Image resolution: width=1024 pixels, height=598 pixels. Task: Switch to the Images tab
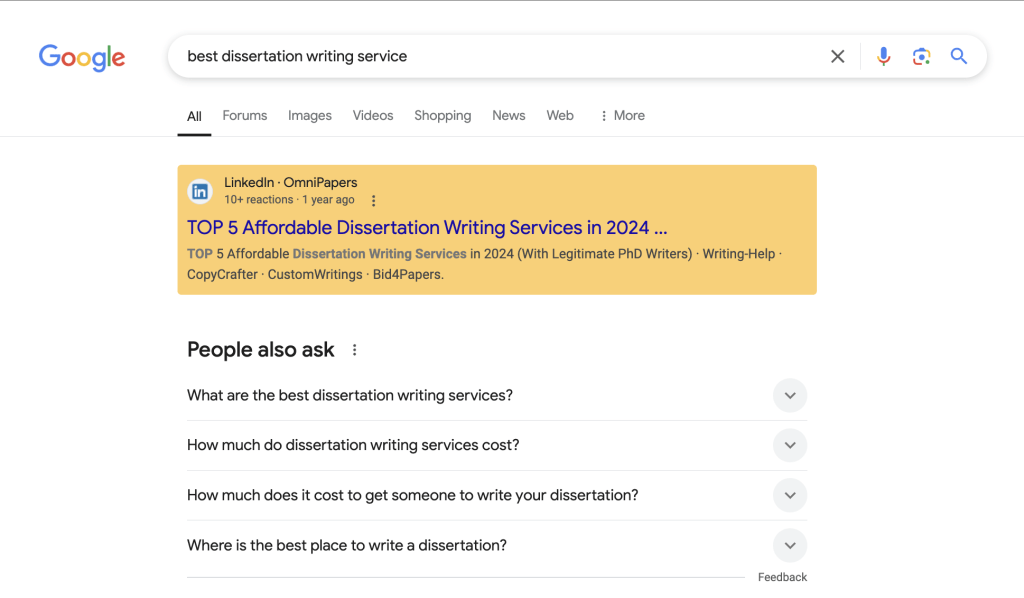tap(310, 116)
